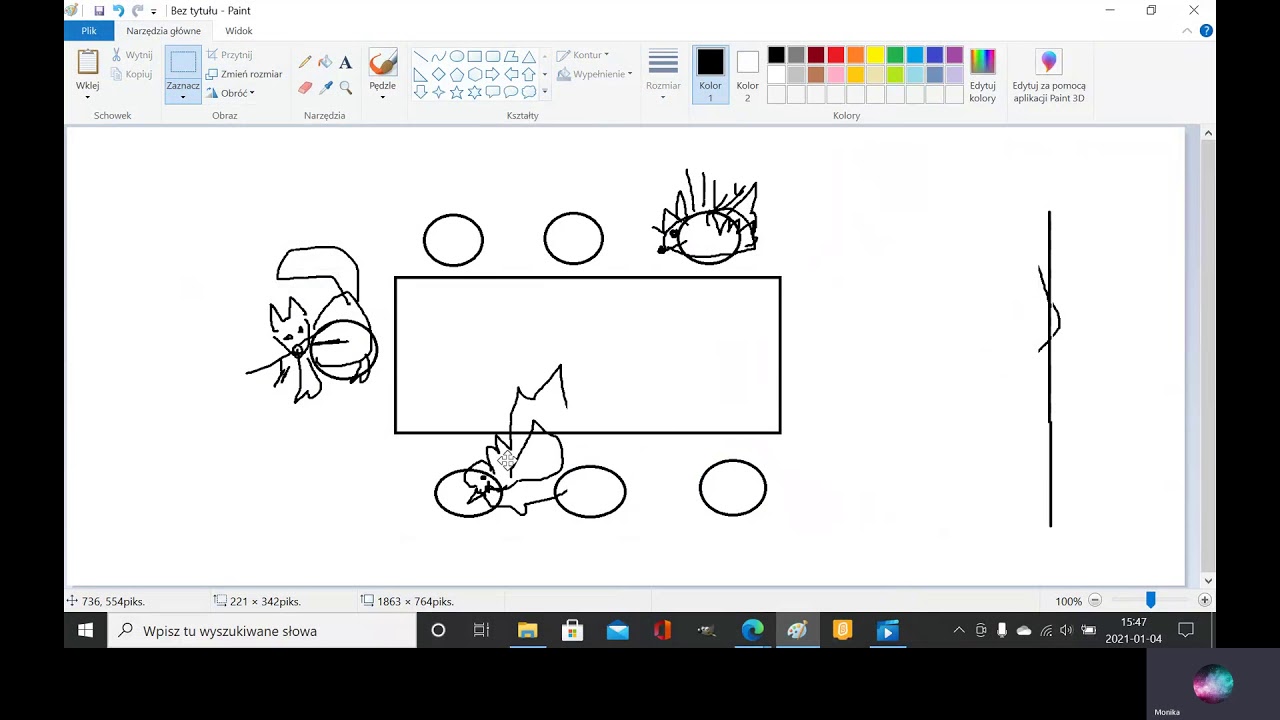Pick the yellow color swatch

click(x=875, y=55)
